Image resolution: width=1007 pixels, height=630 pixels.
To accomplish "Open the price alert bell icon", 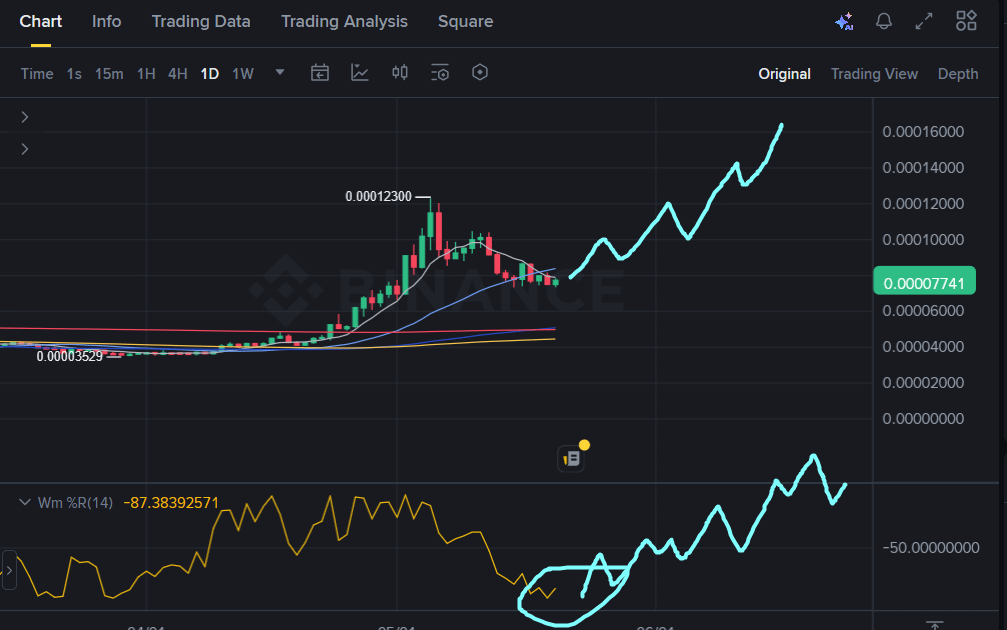I will point(884,21).
